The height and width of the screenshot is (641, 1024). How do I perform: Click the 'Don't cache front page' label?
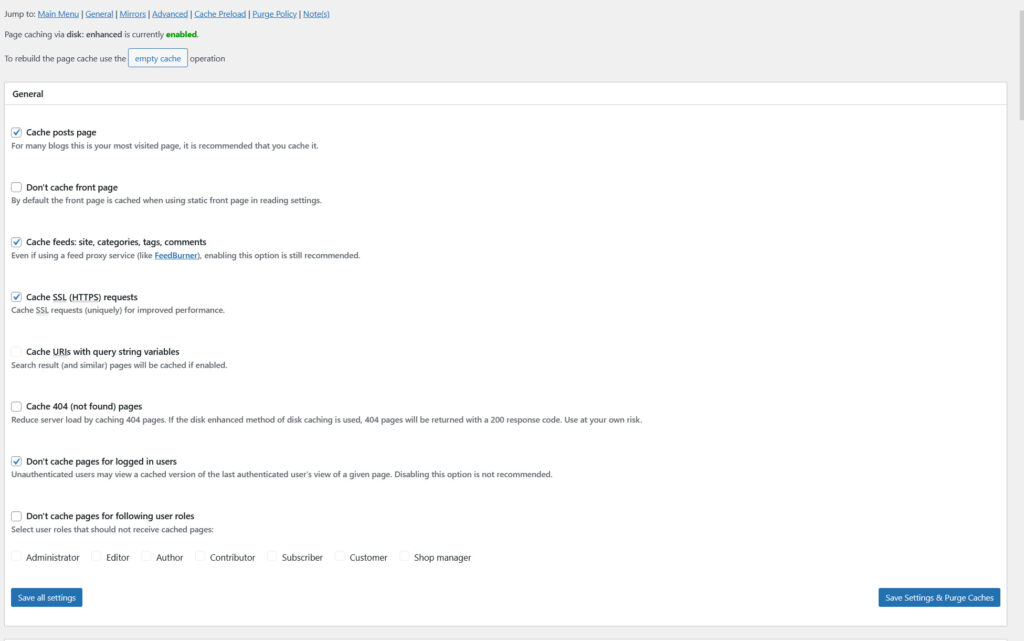click(72, 187)
